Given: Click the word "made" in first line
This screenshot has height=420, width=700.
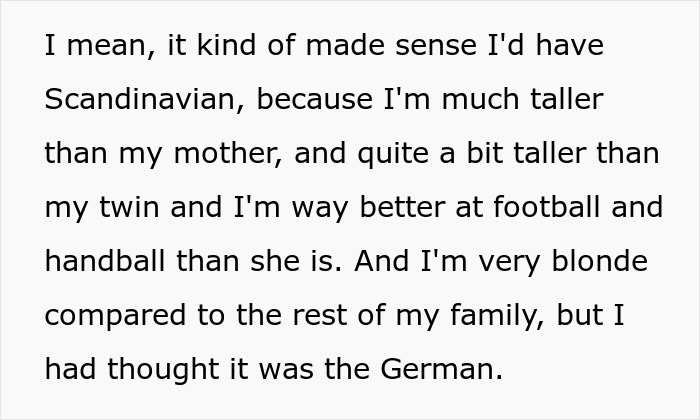Looking at the screenshot, I should pyautogui.click(x=345, y=45).
